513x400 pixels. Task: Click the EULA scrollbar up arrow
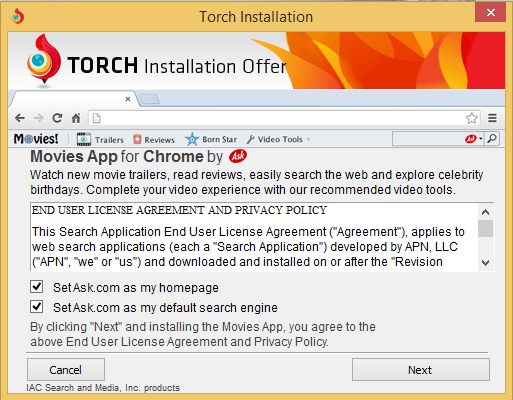pos(486,212)
